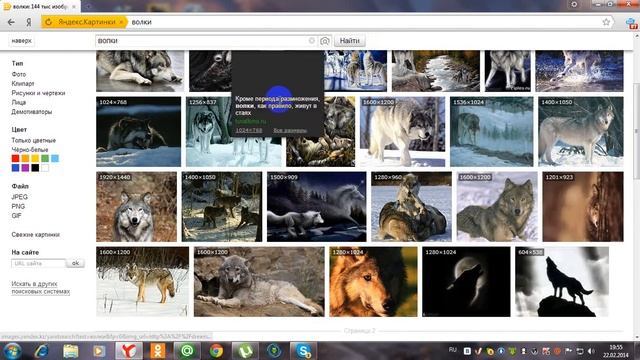This screenshot has height=360, width=640.
Task: Pick the purple color swatch
Action: point(25,168)
